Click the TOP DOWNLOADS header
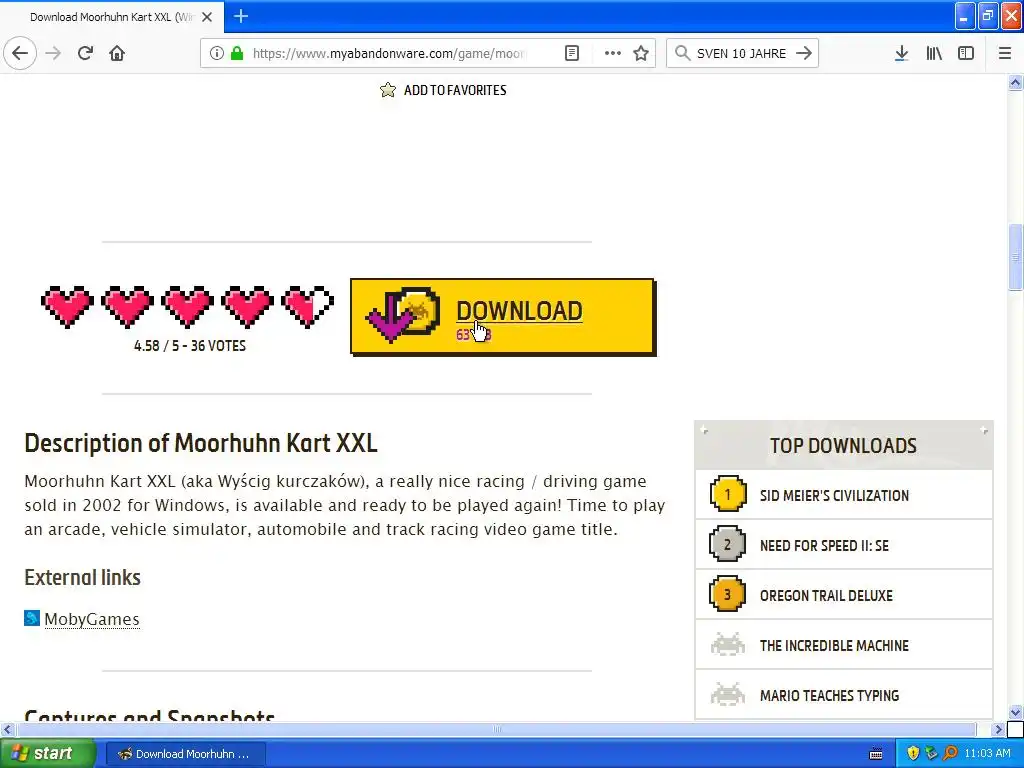The image size is (1024, 768). point(843,445)
